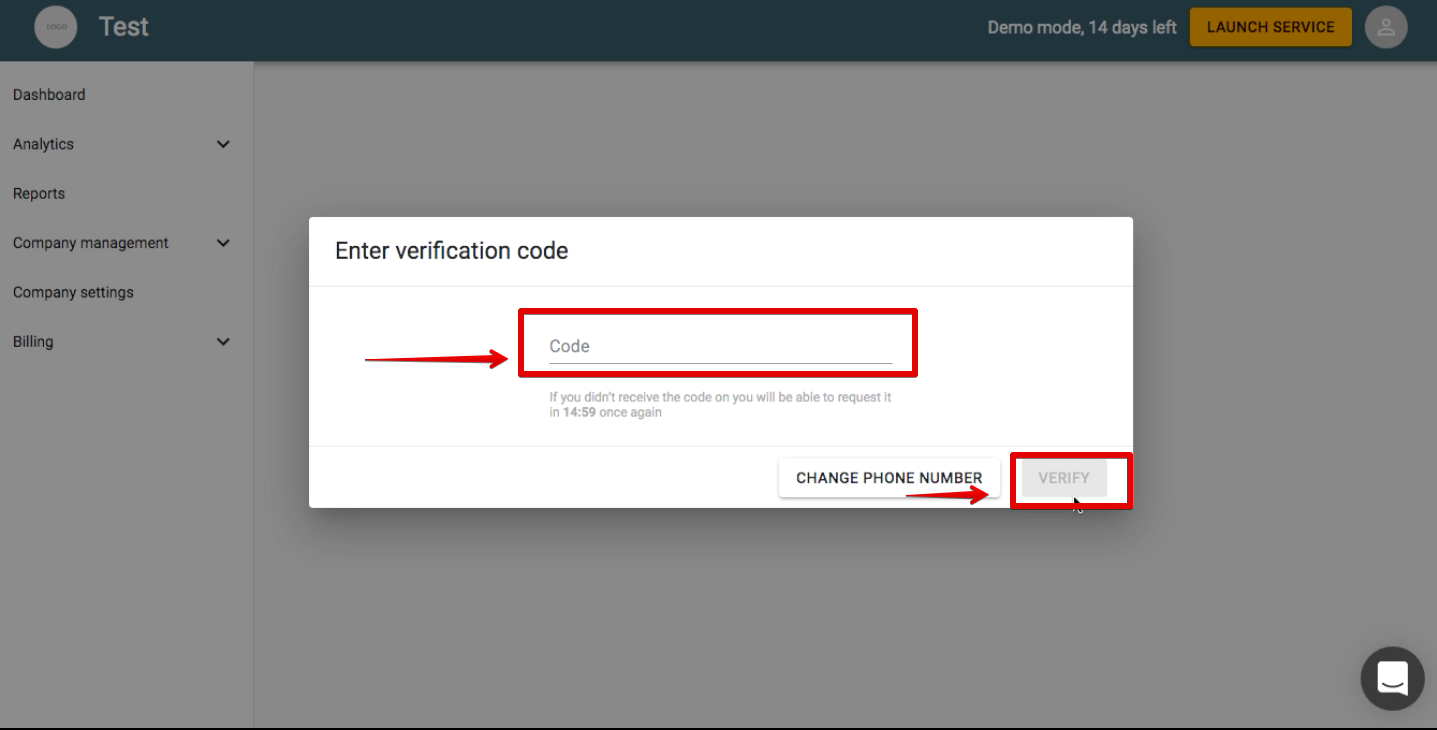Select Company management in the sidebar
Image resolution: width=1437 pixels, height=730 pixels.
[91, 243]
